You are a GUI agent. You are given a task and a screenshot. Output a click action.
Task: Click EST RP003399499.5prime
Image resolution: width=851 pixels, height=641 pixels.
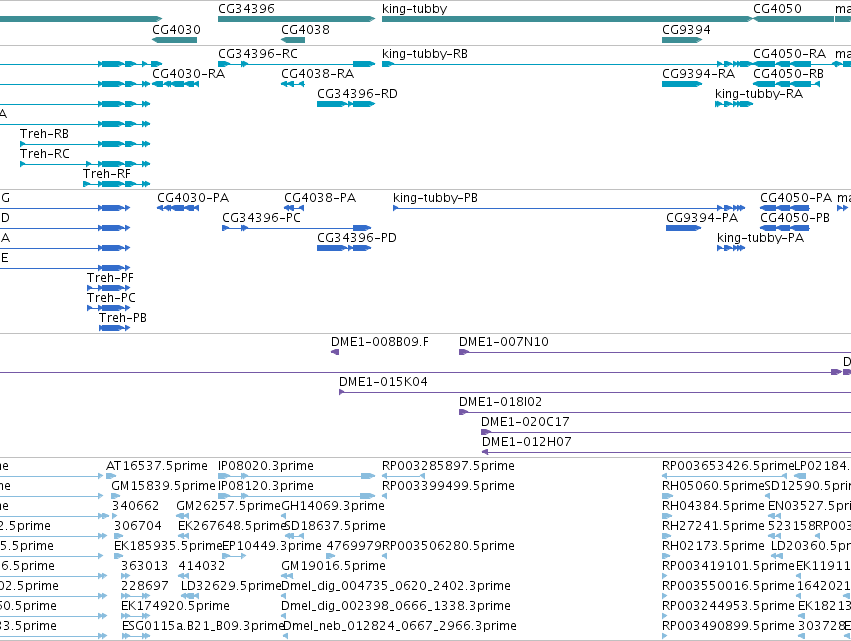pos(385,496)
